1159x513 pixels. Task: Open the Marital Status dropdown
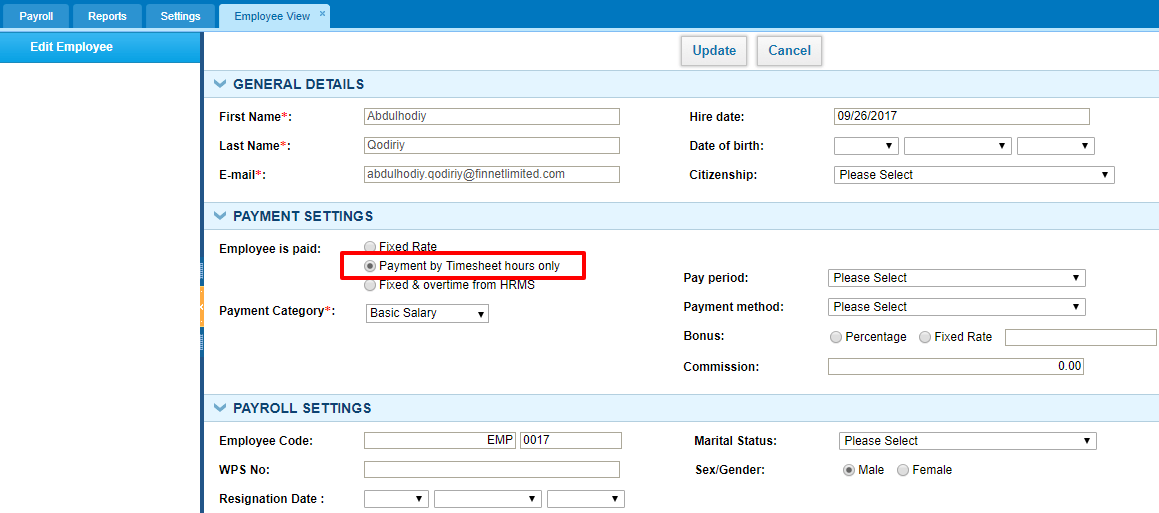point(968,441)
